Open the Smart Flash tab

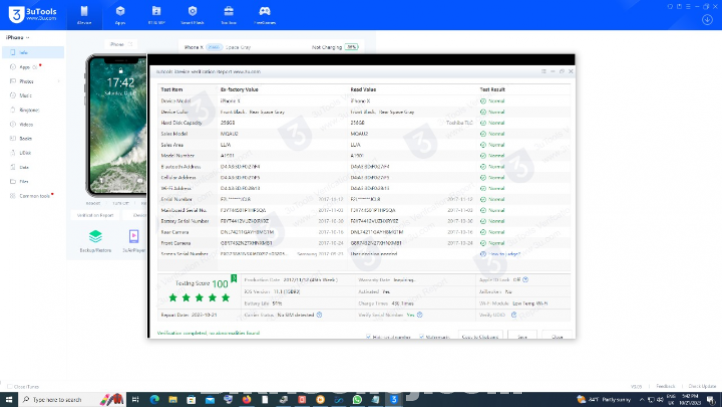click(x=192, y=15)
